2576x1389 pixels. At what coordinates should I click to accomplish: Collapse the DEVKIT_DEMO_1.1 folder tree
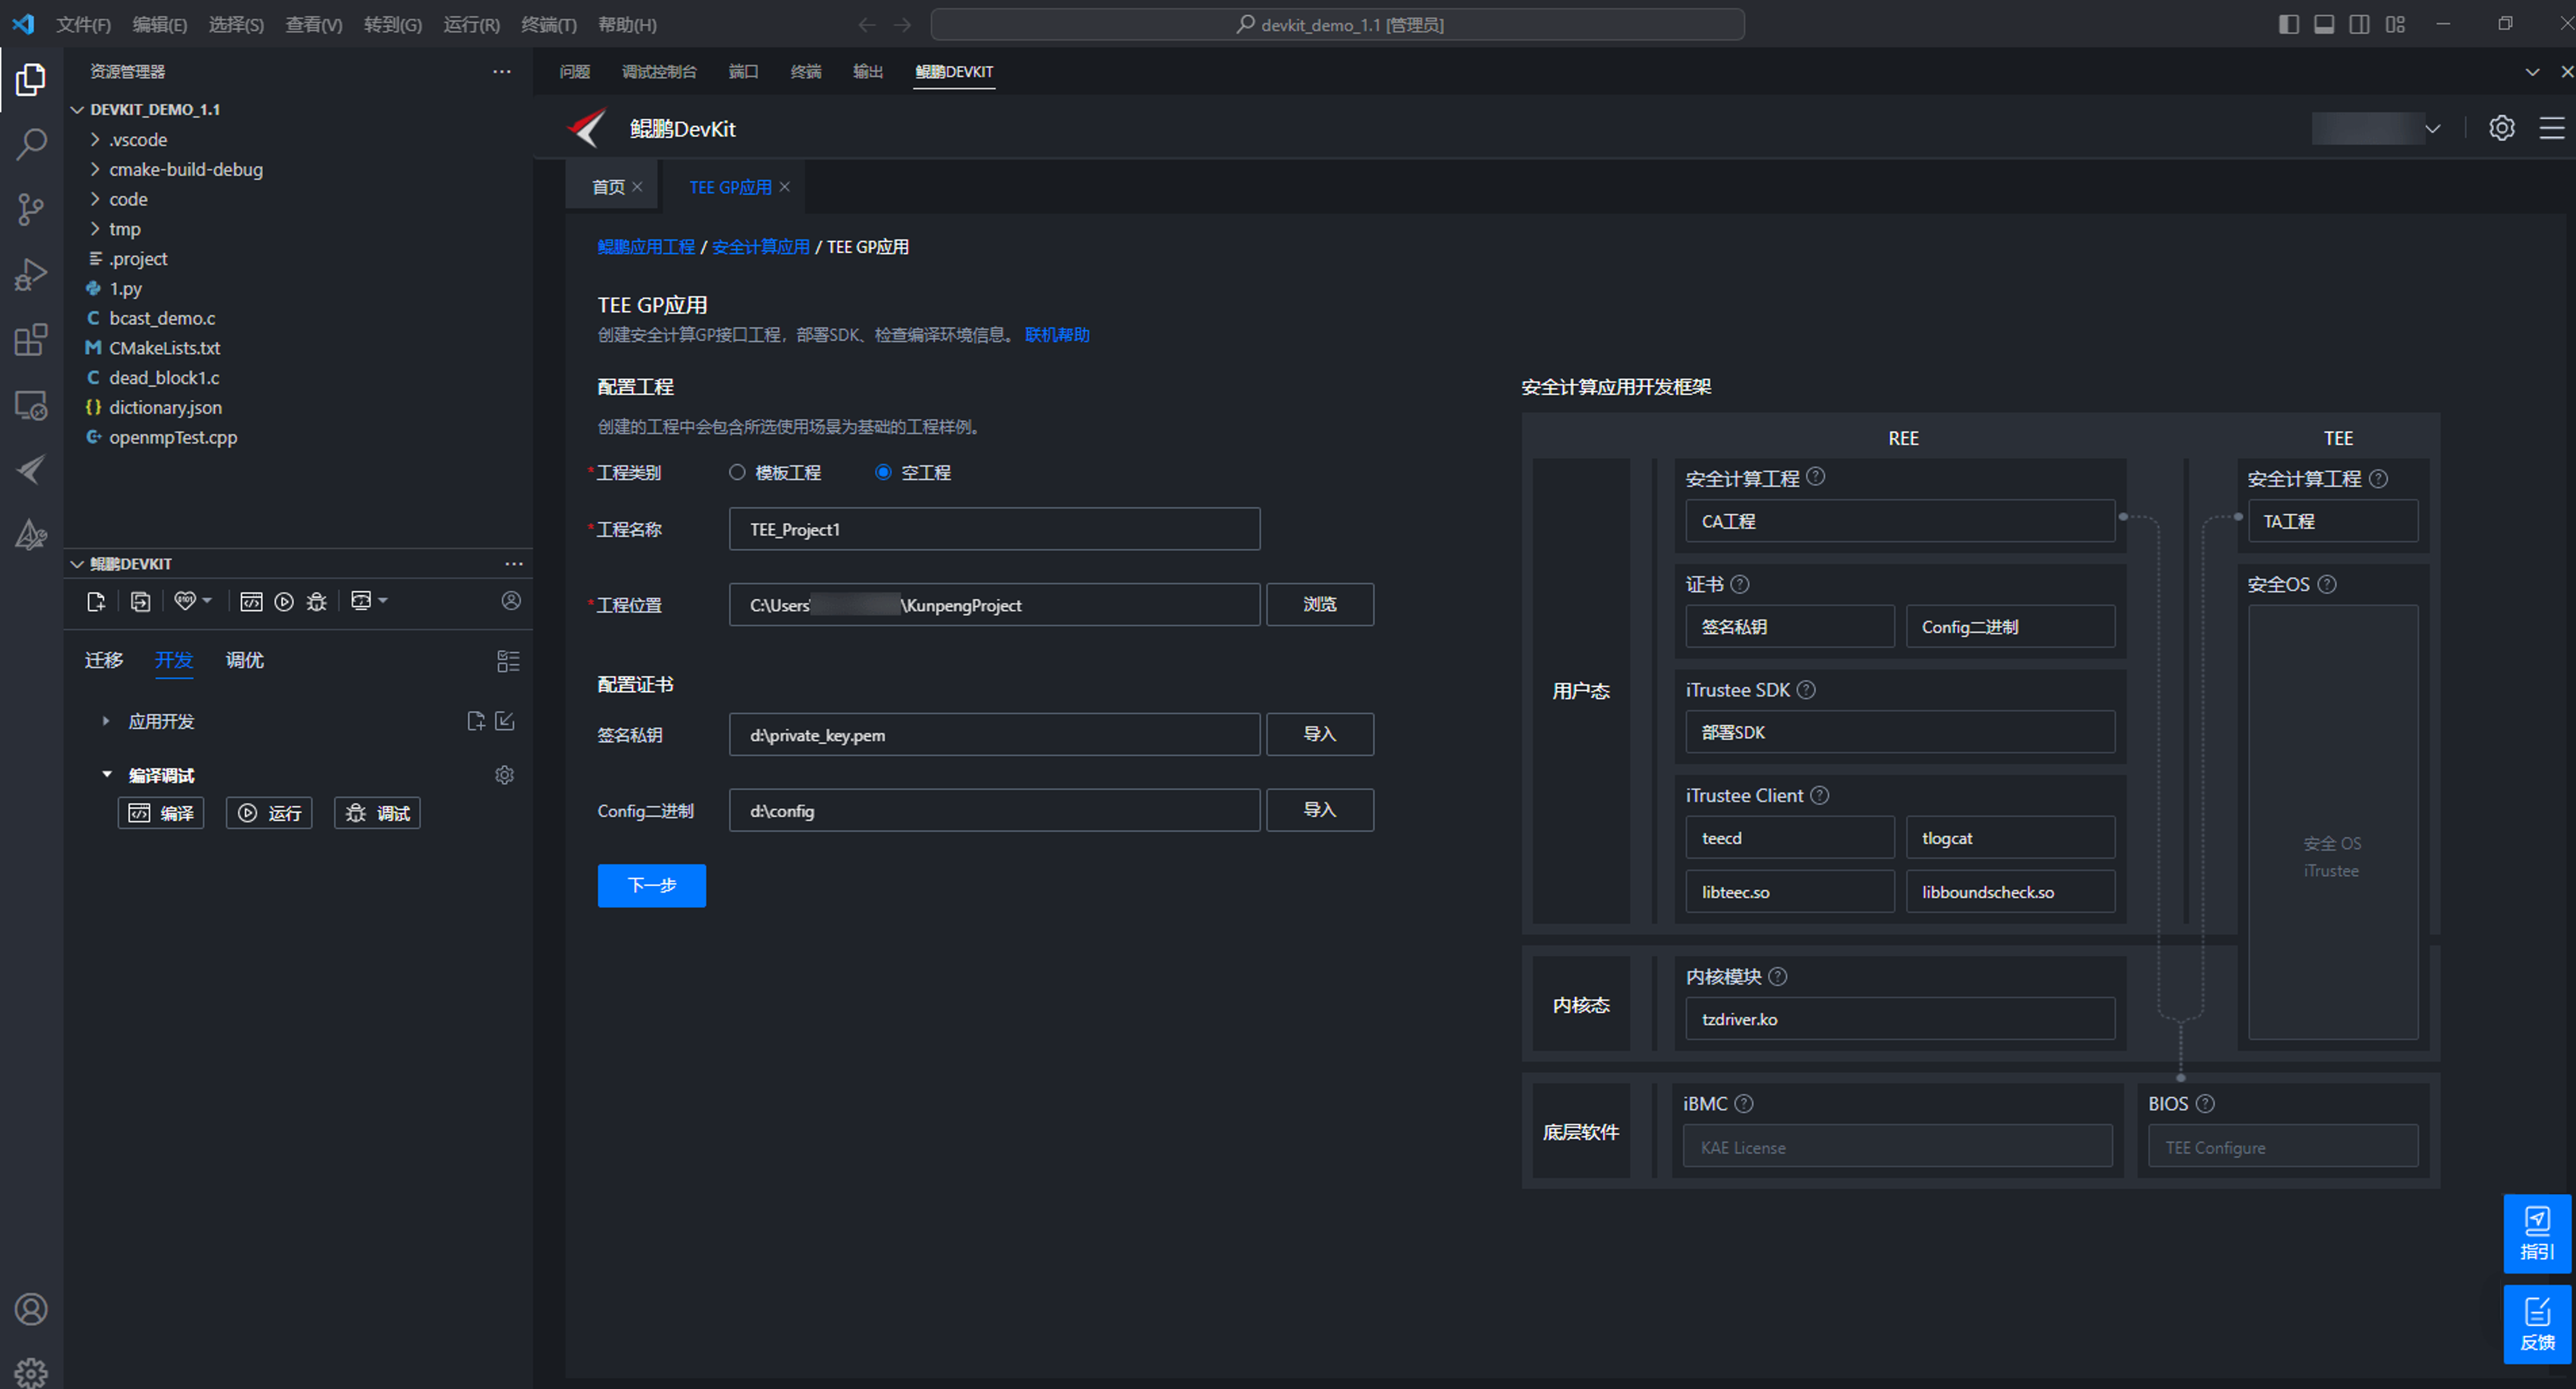point(77,109)
